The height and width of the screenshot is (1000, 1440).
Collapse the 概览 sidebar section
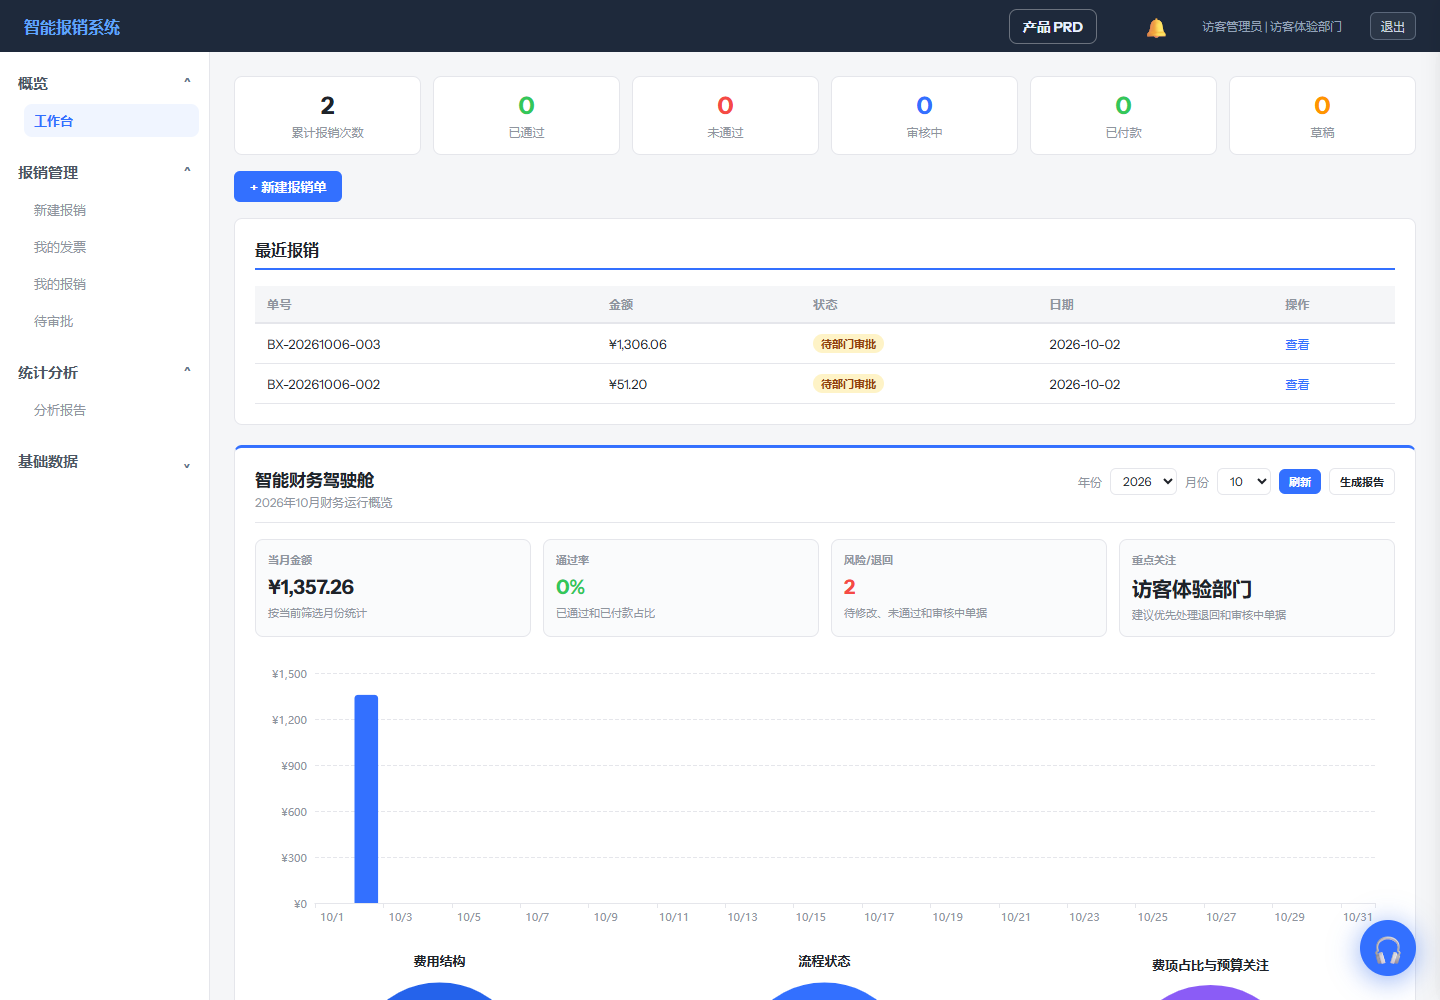coord(105,83)
